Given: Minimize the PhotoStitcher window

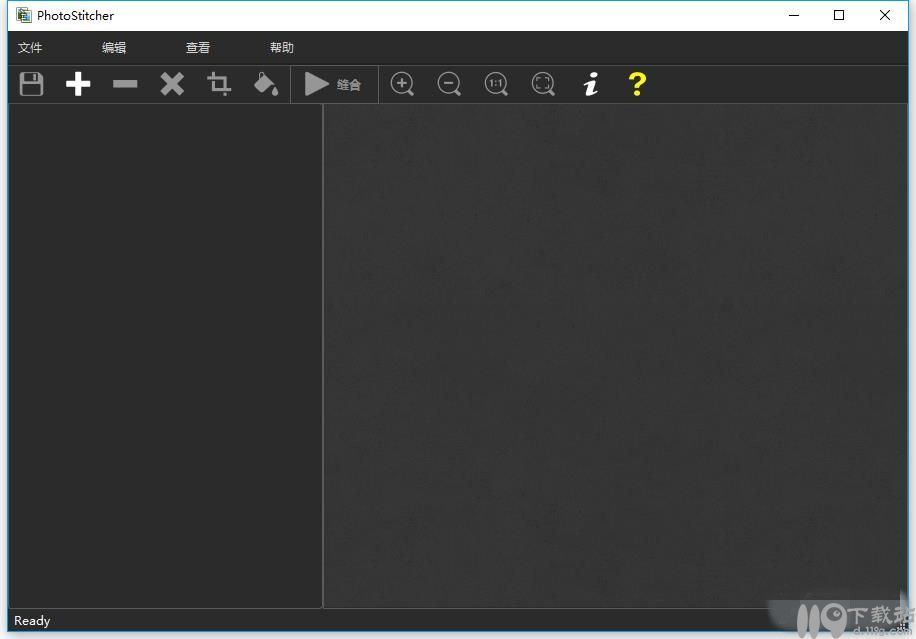Looking at the screenshot, I should coord(793,15).
